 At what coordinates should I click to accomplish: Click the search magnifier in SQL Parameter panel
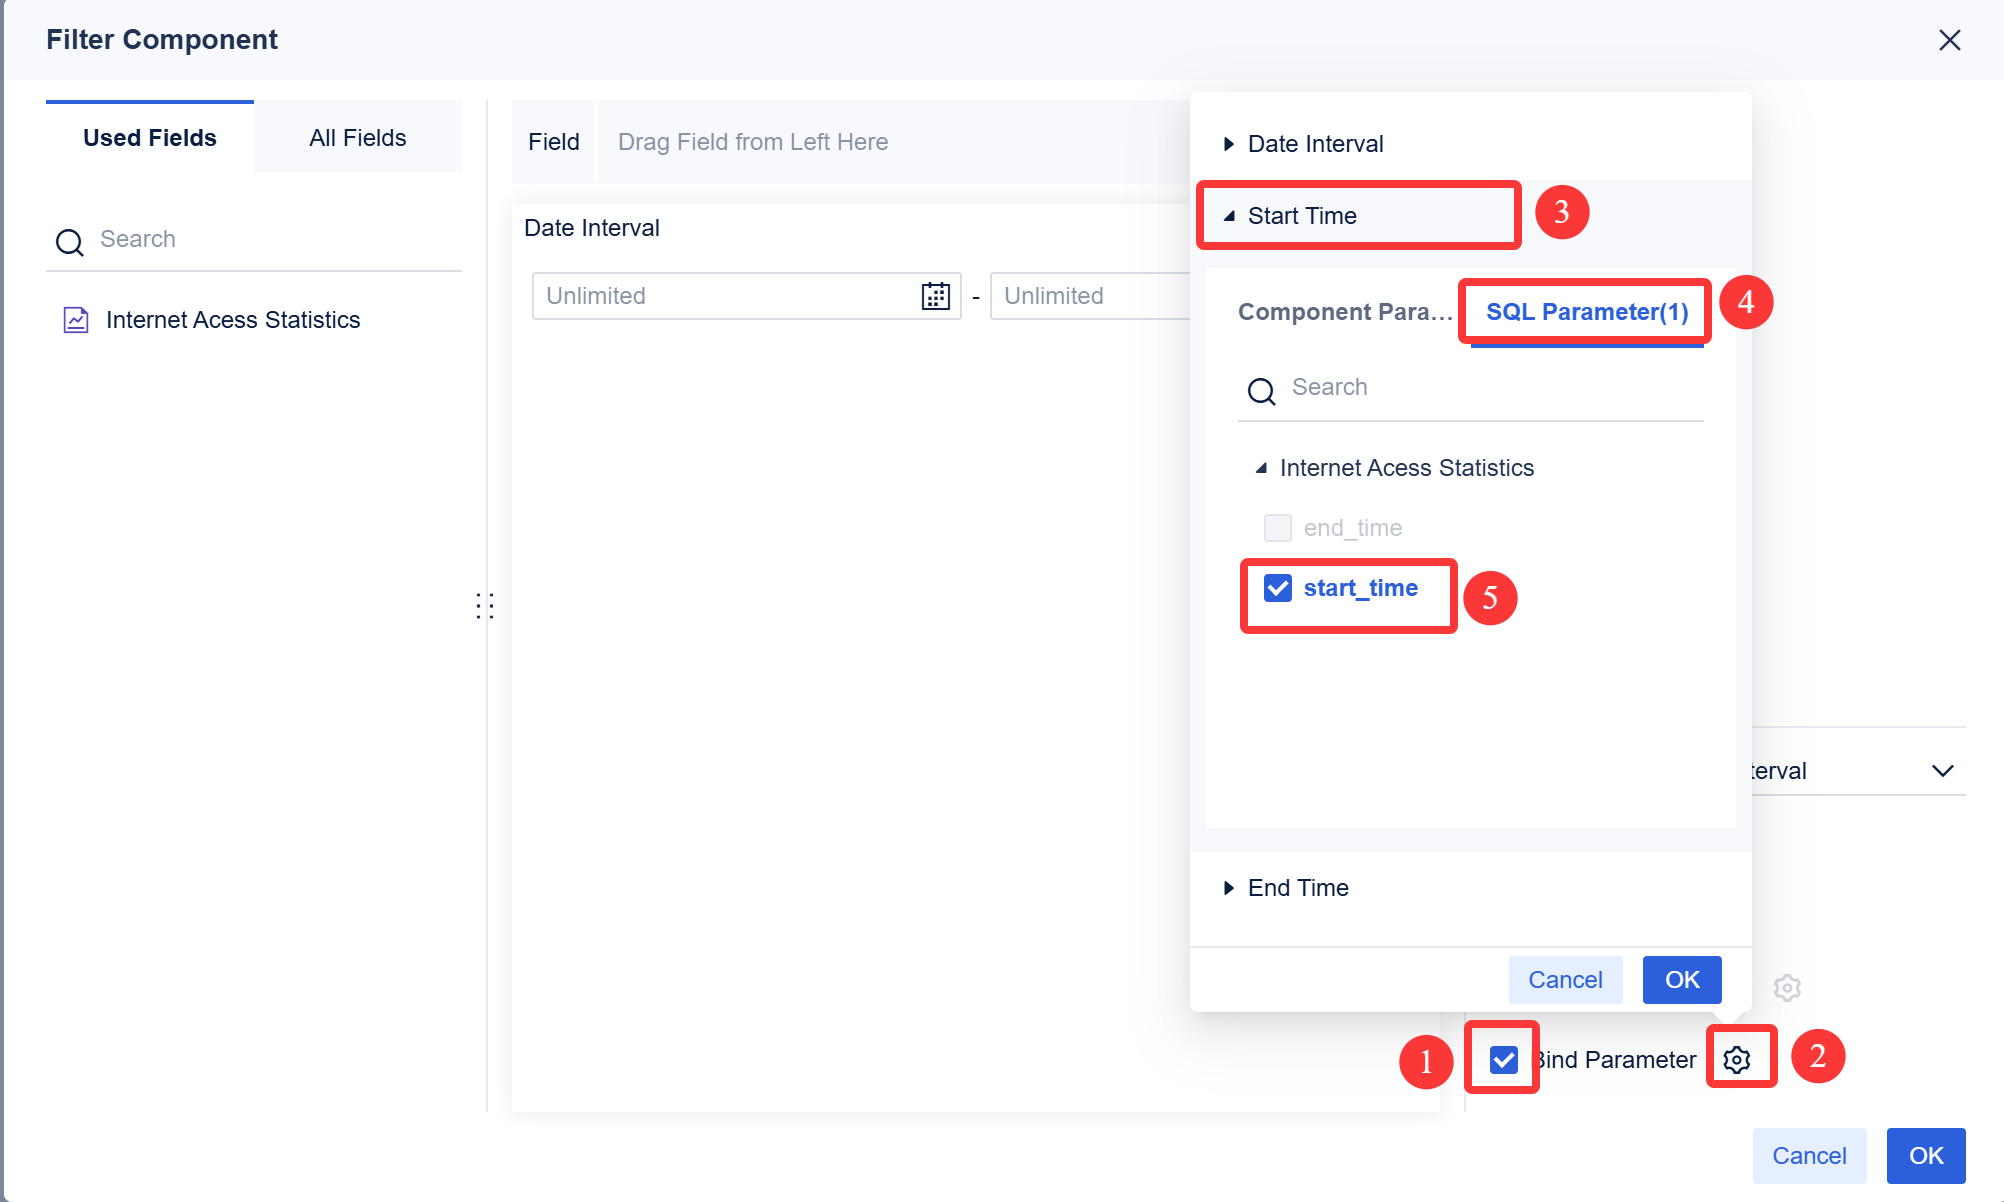click(x=1261, y=391)
